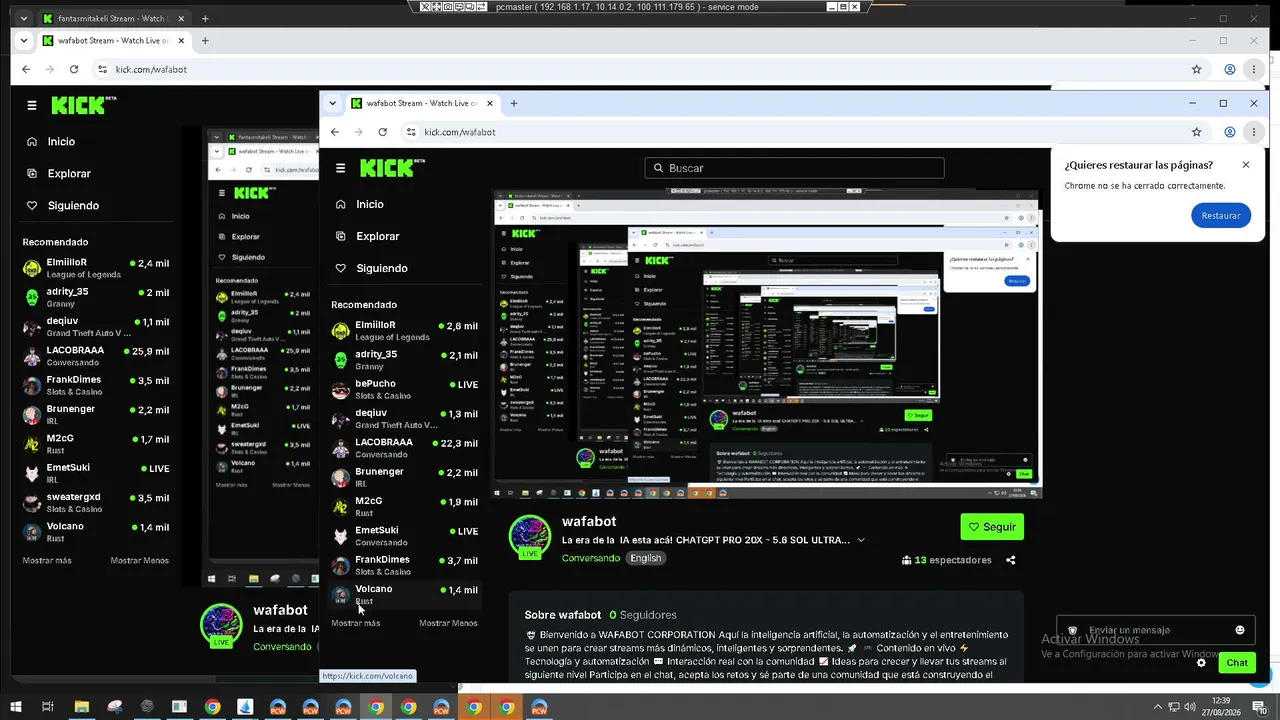1280x720 pixels.
Task: Open File Explorer from taskbar
Action: click(82, 707)
